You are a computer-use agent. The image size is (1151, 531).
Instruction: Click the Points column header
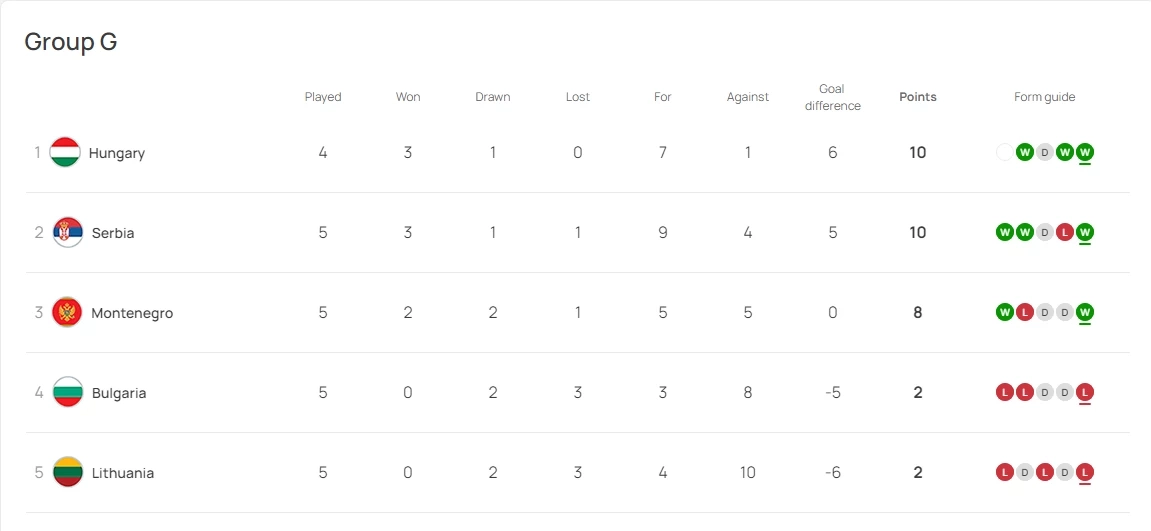point(918,97)
